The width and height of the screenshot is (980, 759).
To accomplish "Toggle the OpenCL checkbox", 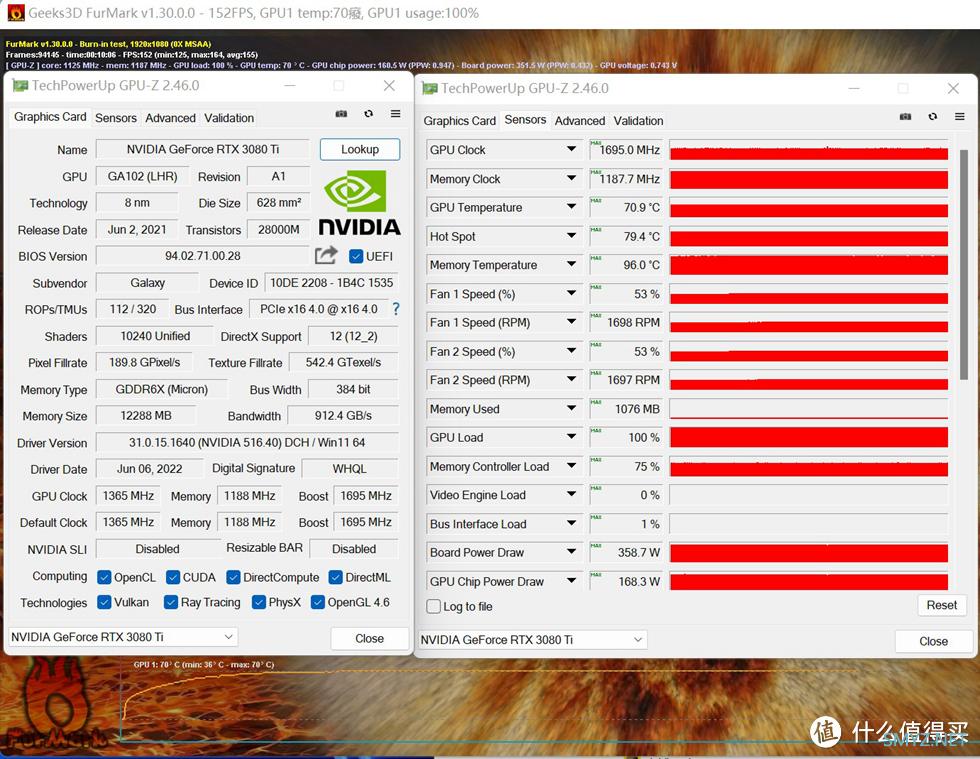I will pos(104,577).
